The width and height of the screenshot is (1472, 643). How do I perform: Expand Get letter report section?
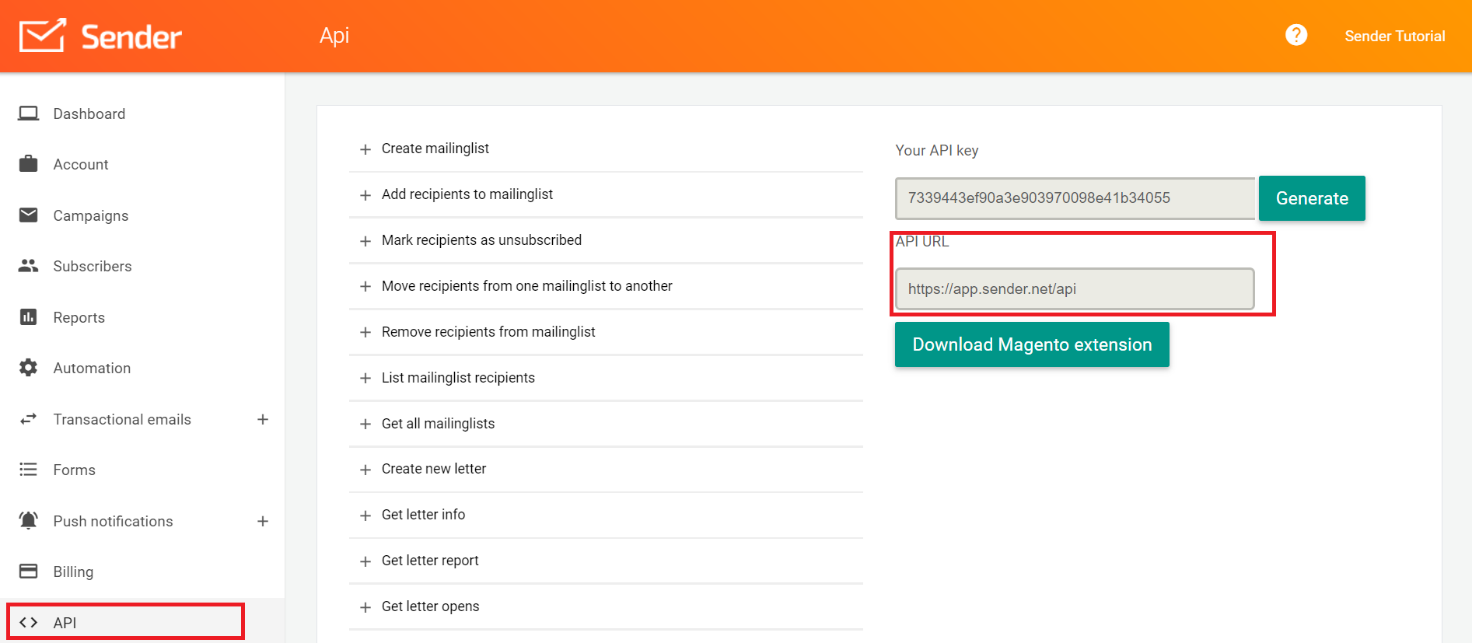coord(606,561)
